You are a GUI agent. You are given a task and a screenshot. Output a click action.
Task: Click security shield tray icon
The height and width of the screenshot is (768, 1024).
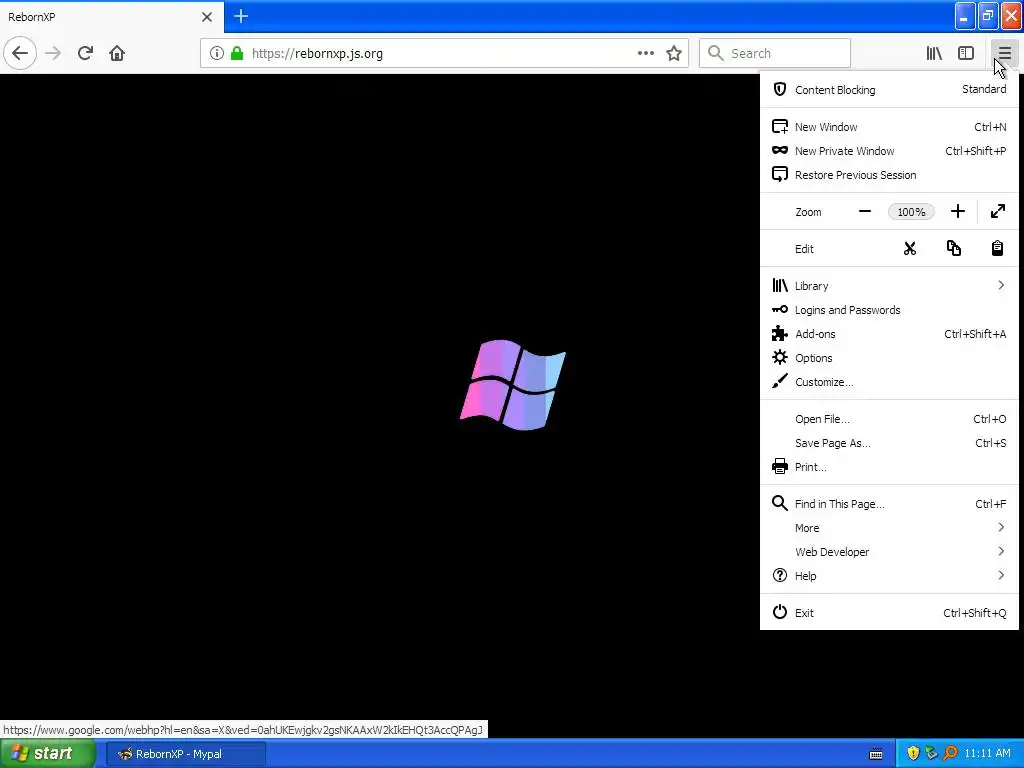click(913, 754)
